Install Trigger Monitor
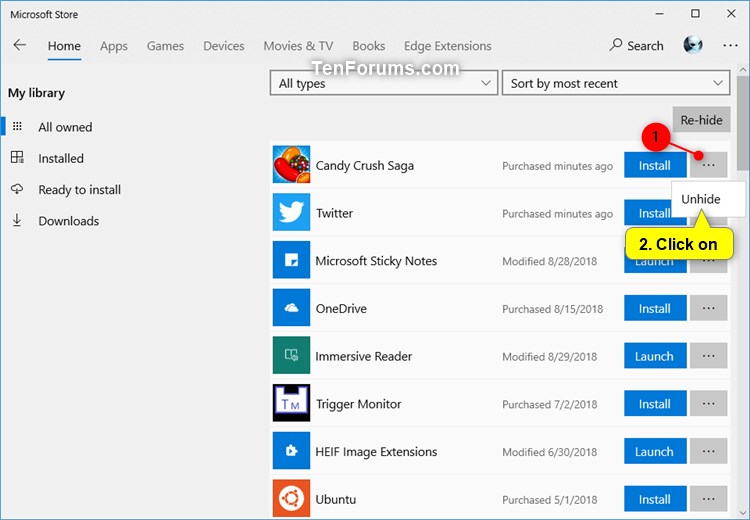 click(x=655, y=404)
